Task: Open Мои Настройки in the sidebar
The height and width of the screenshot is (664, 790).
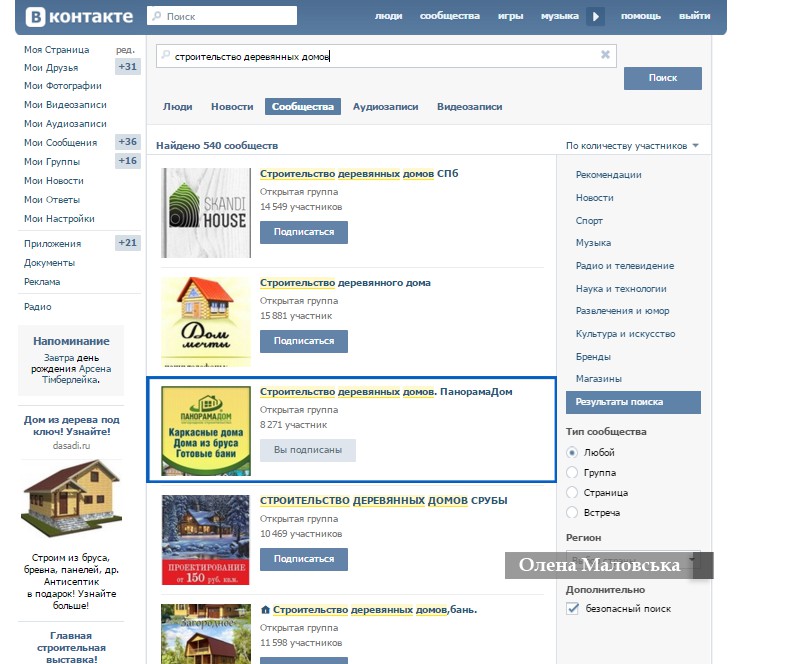Action: pos(59,219)
